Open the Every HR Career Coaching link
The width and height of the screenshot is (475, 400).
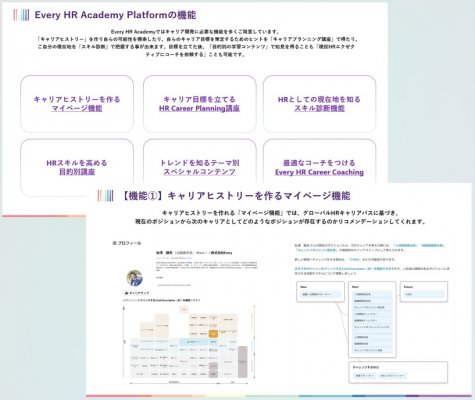point(319,172)
